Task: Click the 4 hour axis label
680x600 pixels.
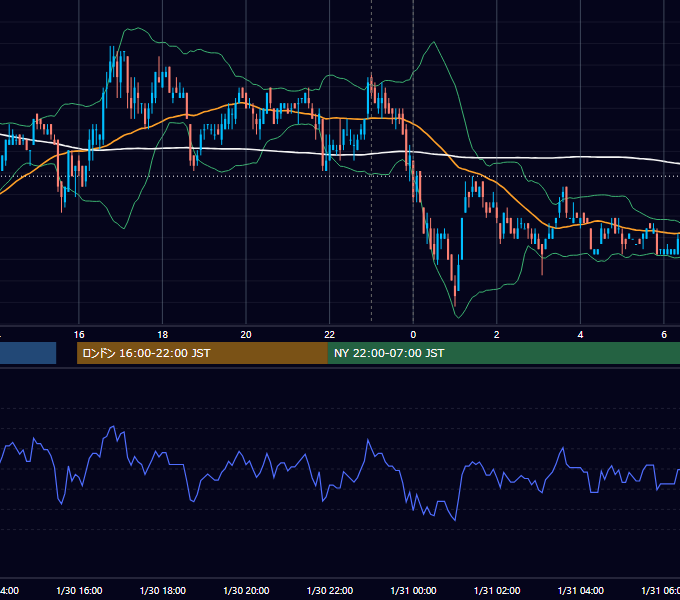Action: point(580,335)
